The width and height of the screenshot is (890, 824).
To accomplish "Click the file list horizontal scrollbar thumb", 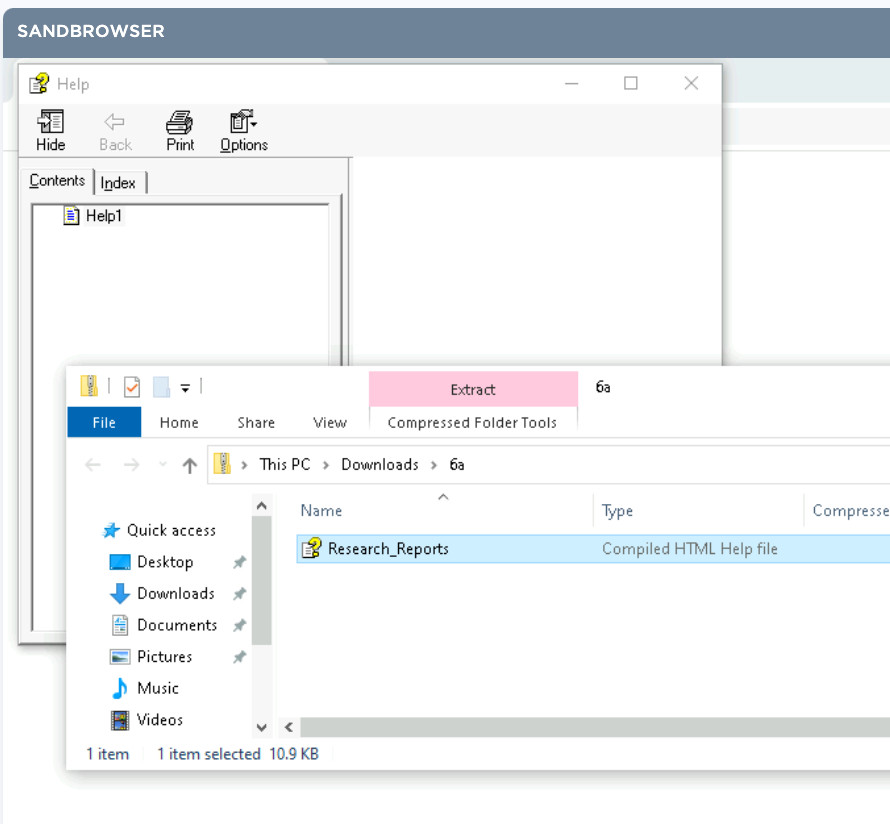I will coord(595,727).
